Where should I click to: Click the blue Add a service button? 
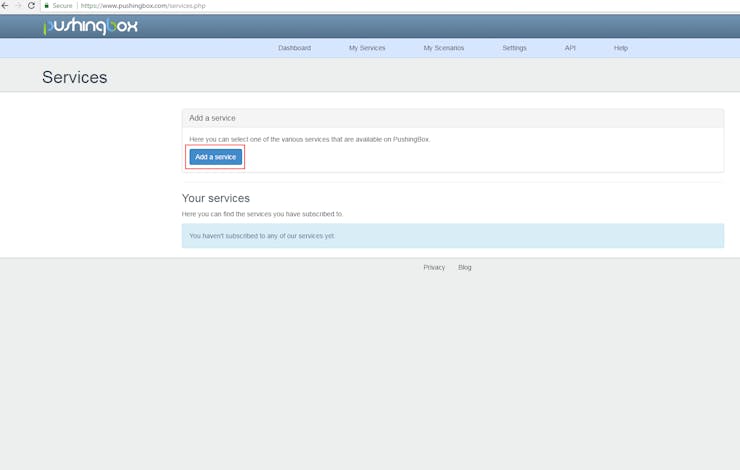pyautogui.click(x=216, y=157)
